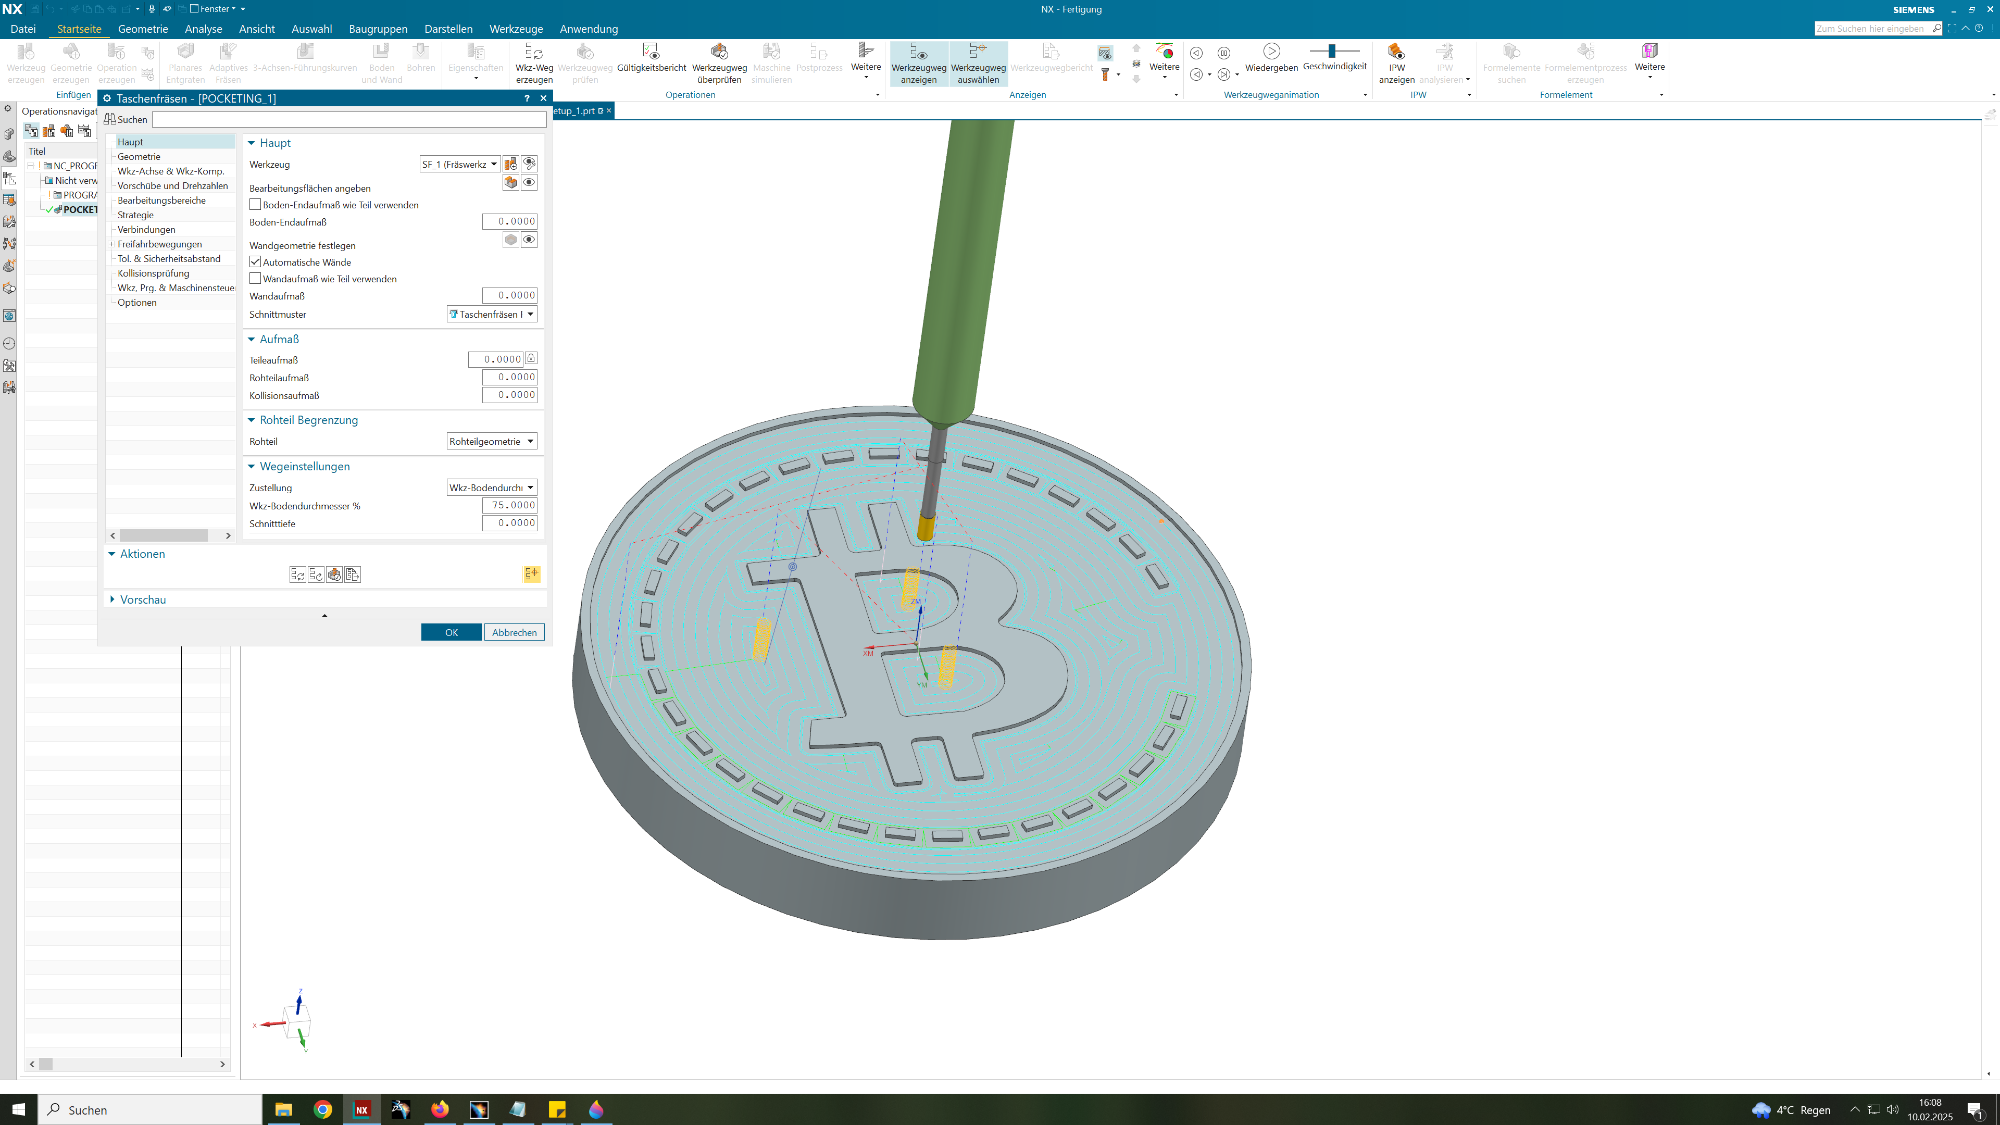
Task: Click OK in Taschenfräsen dialog
Action: pos(451,632)
